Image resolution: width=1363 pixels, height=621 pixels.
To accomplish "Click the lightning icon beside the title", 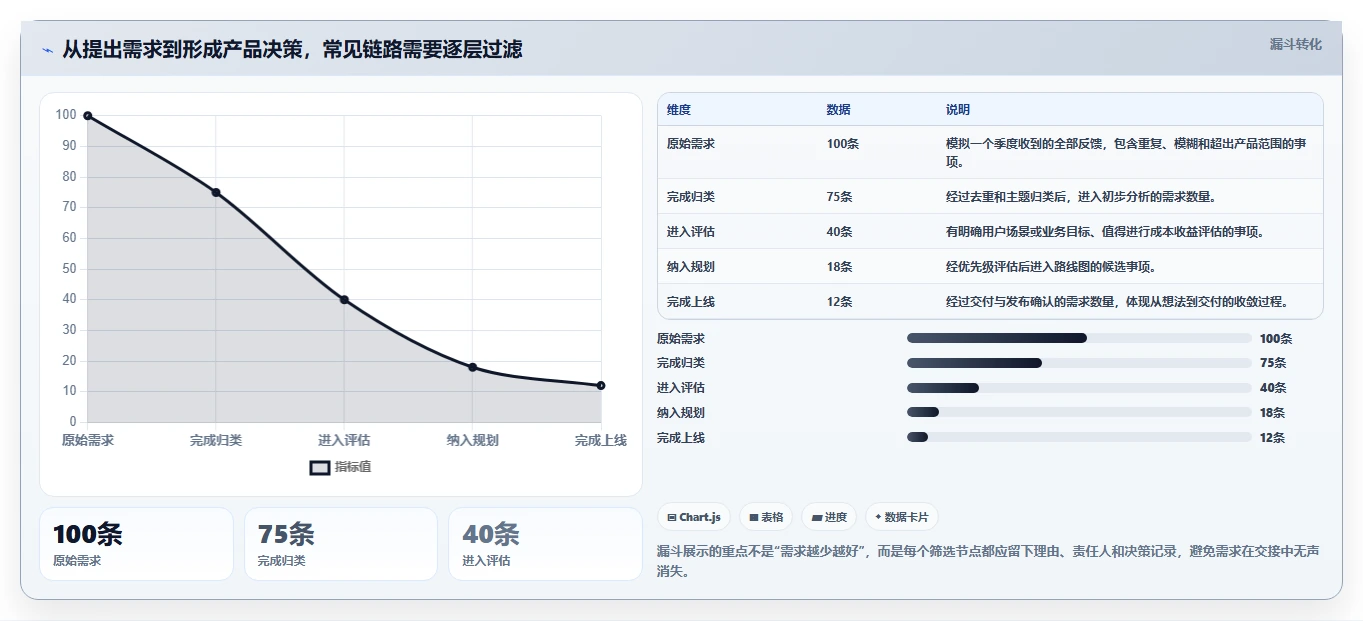I will (47, 50).
